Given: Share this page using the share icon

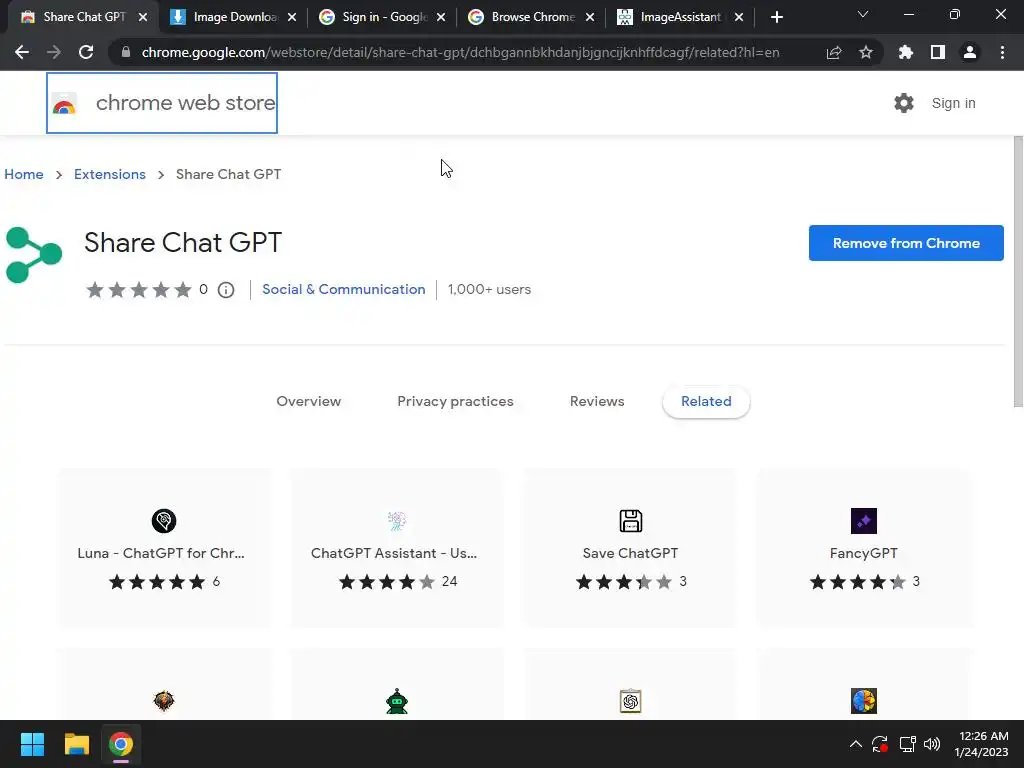Looking at the screenshot, I should (x=834, y=53).
